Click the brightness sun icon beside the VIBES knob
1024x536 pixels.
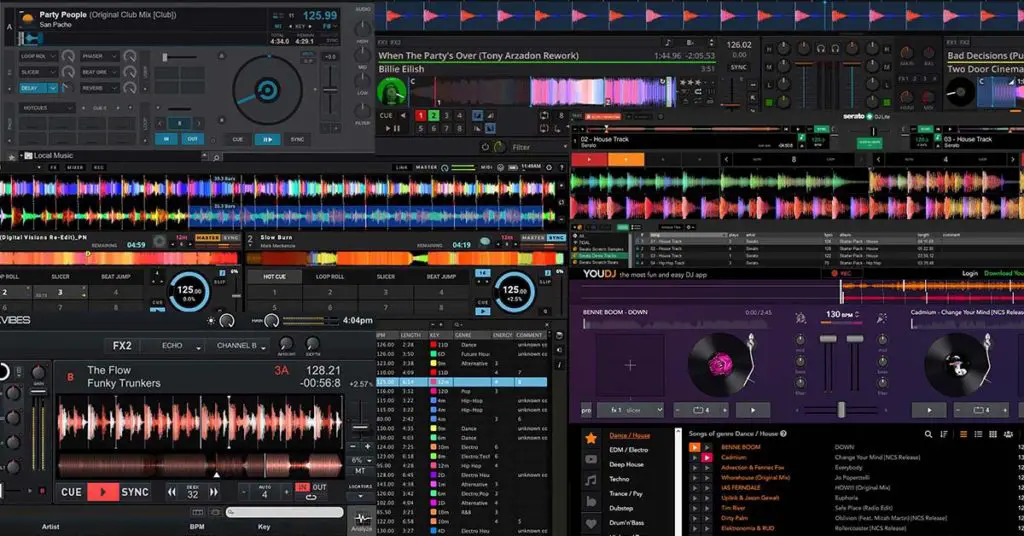[x=211, y=321]
